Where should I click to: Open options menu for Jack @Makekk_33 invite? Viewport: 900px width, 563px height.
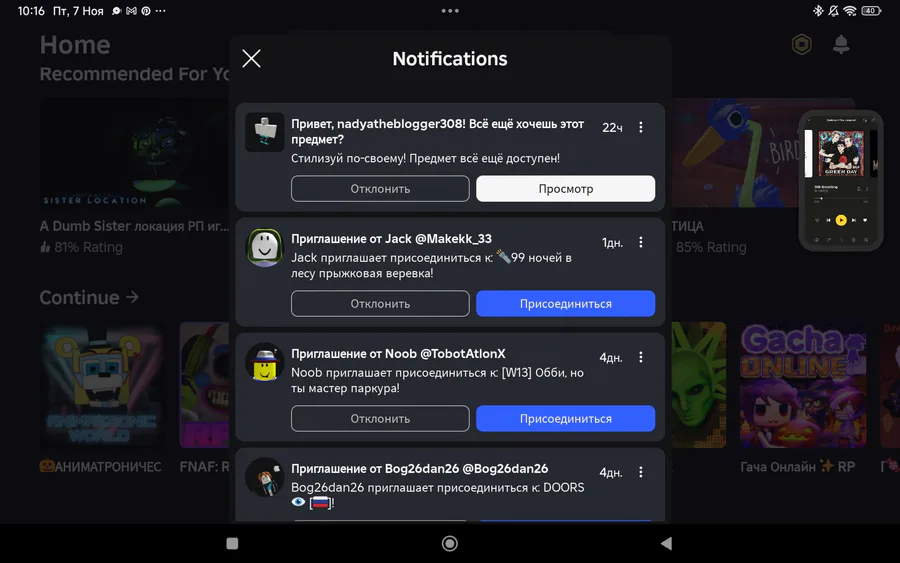pyautogui.click(x=641, y=242)
